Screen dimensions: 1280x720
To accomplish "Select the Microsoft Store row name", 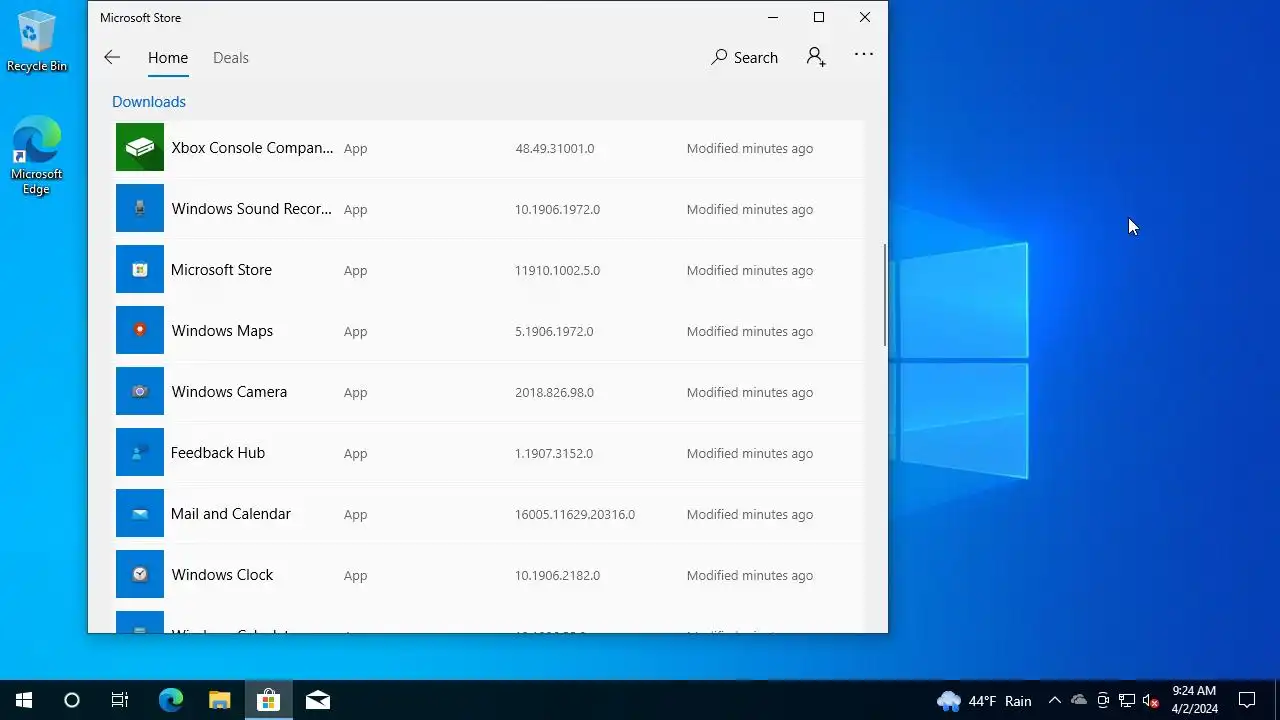I will click(x=221, y=270).
